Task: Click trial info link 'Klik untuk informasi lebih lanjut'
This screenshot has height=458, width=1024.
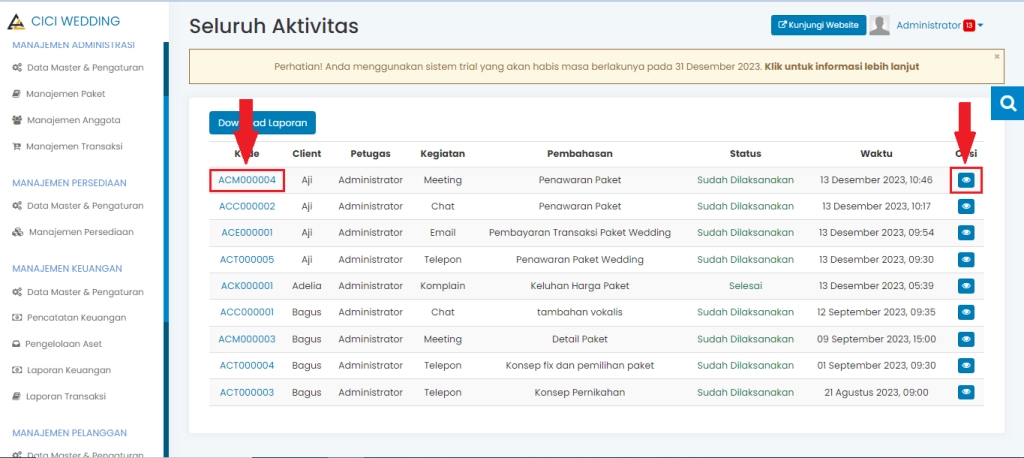Action: tap(842, 67)
